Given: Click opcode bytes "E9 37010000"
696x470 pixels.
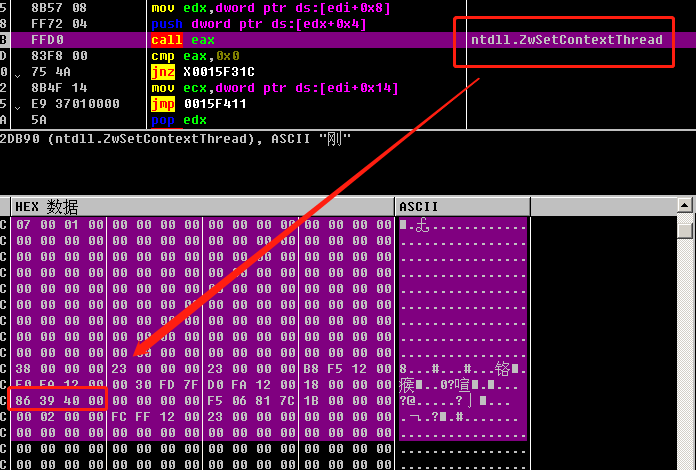Looking at the screenshot, I should pos(75,104).
